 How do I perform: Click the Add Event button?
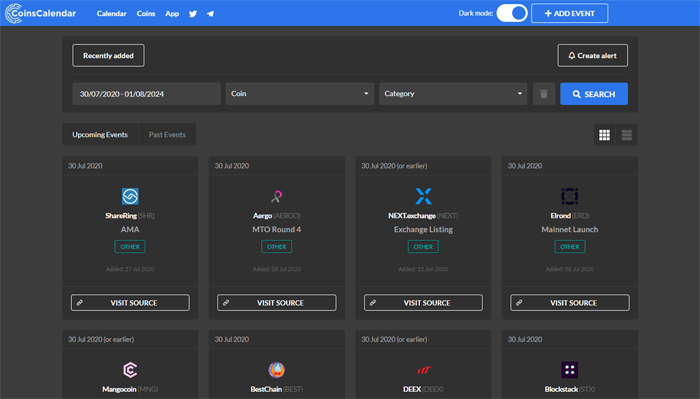(x=570, y=13)
